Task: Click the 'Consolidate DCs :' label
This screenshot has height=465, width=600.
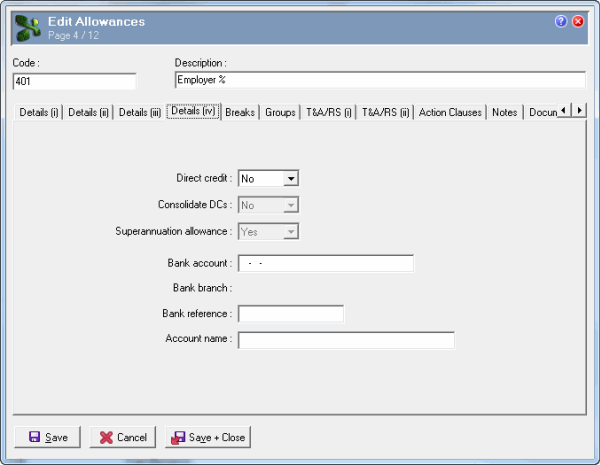Action: 195,204
